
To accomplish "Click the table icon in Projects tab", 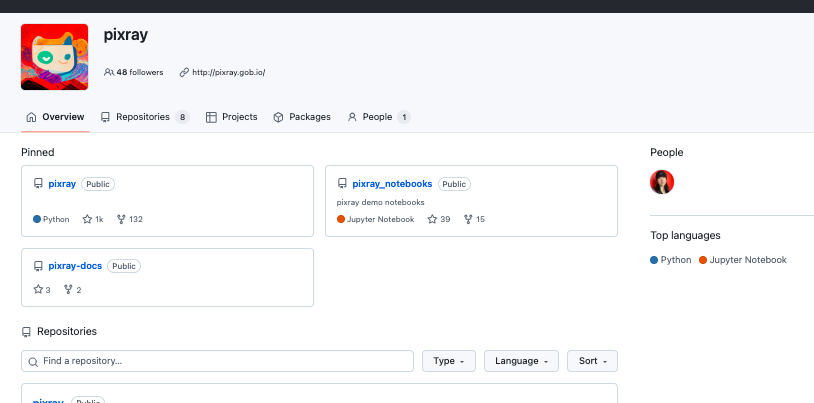I will tap(211, 117).
